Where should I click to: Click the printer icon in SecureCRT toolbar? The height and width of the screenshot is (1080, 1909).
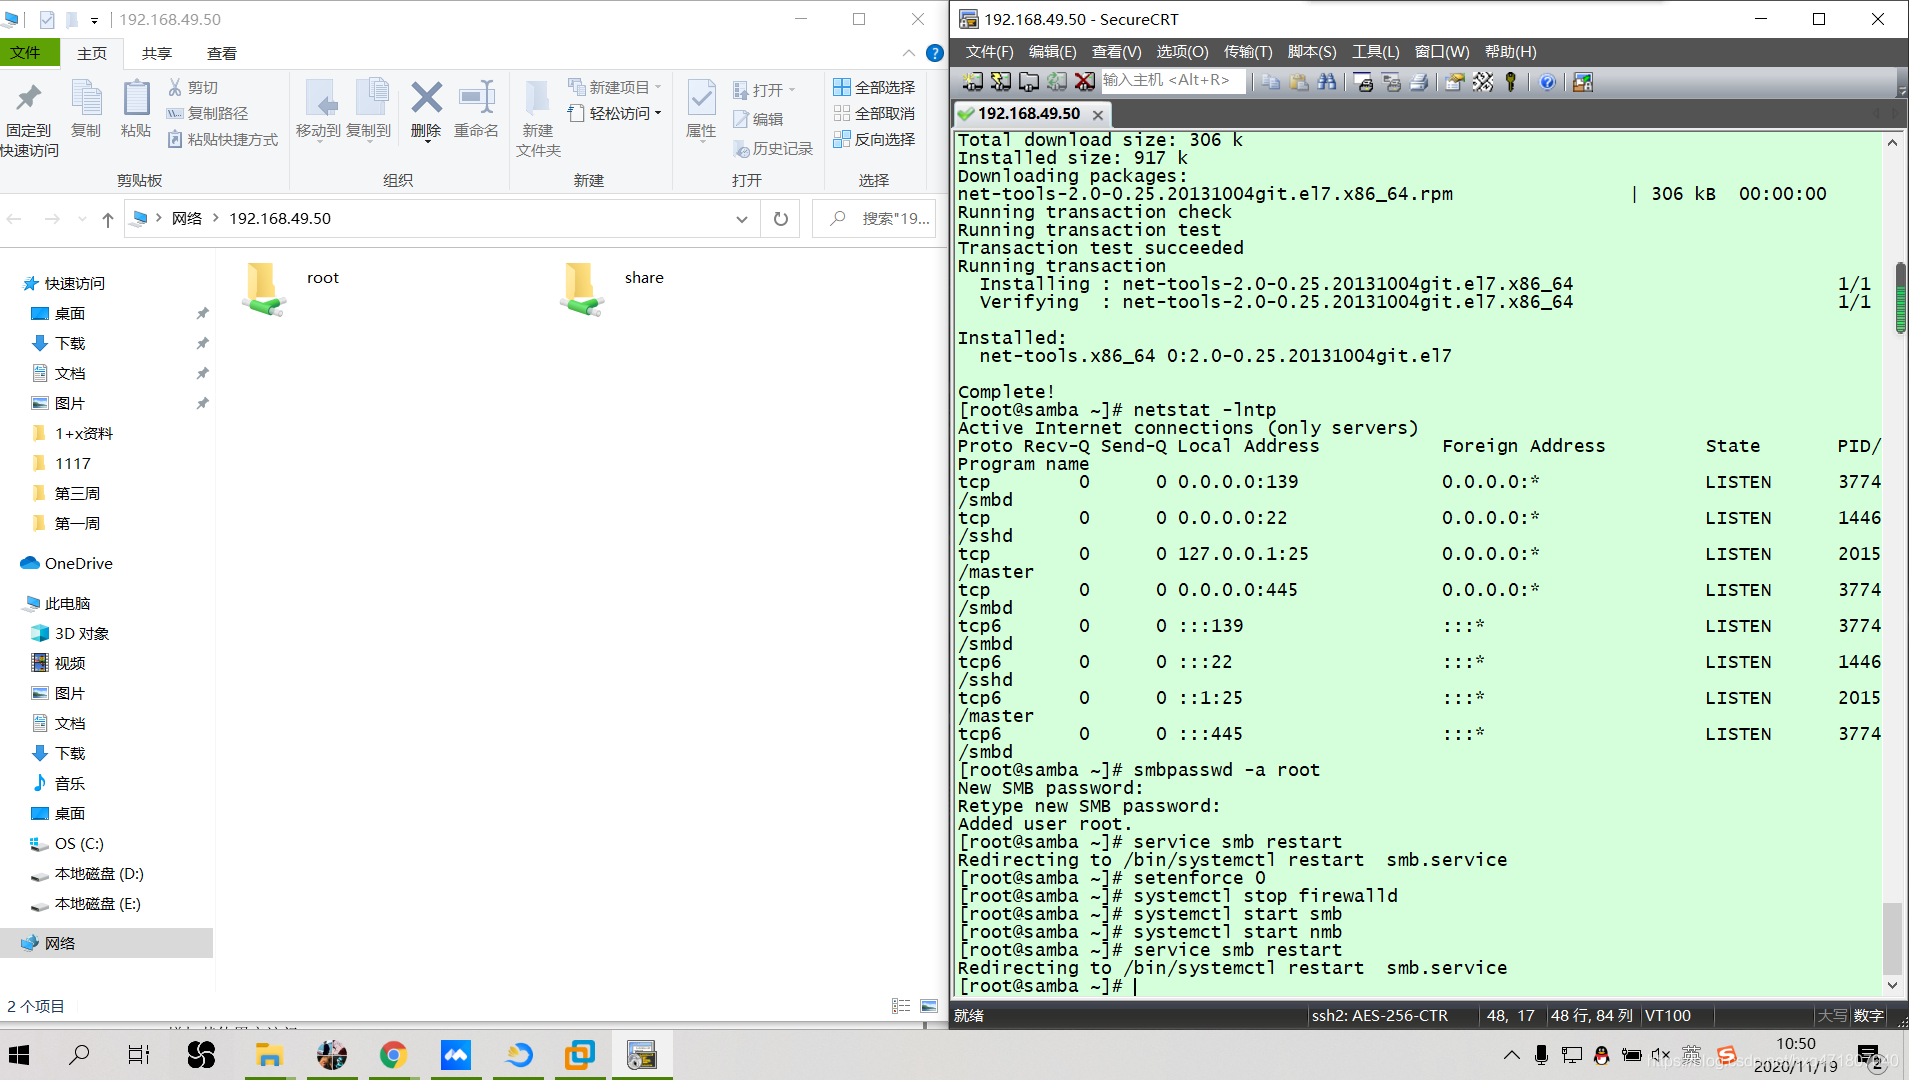pos(1419,82)
